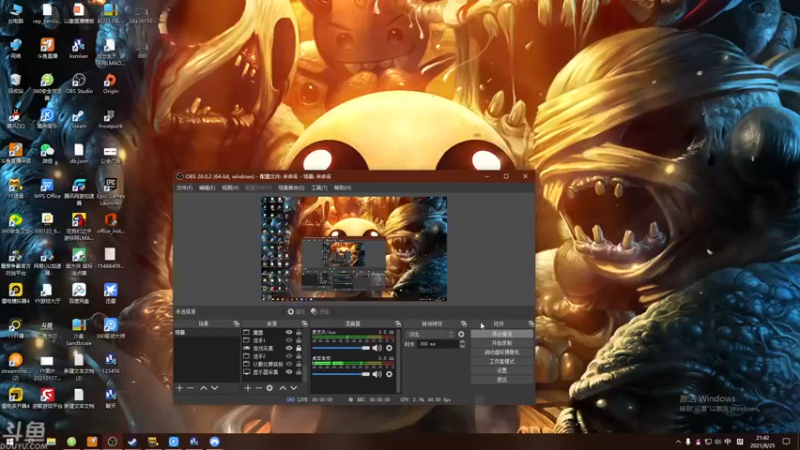Enable 工作室模式 studio mode
This screenshot has width=800, height=450.
[x=502, y=362]
